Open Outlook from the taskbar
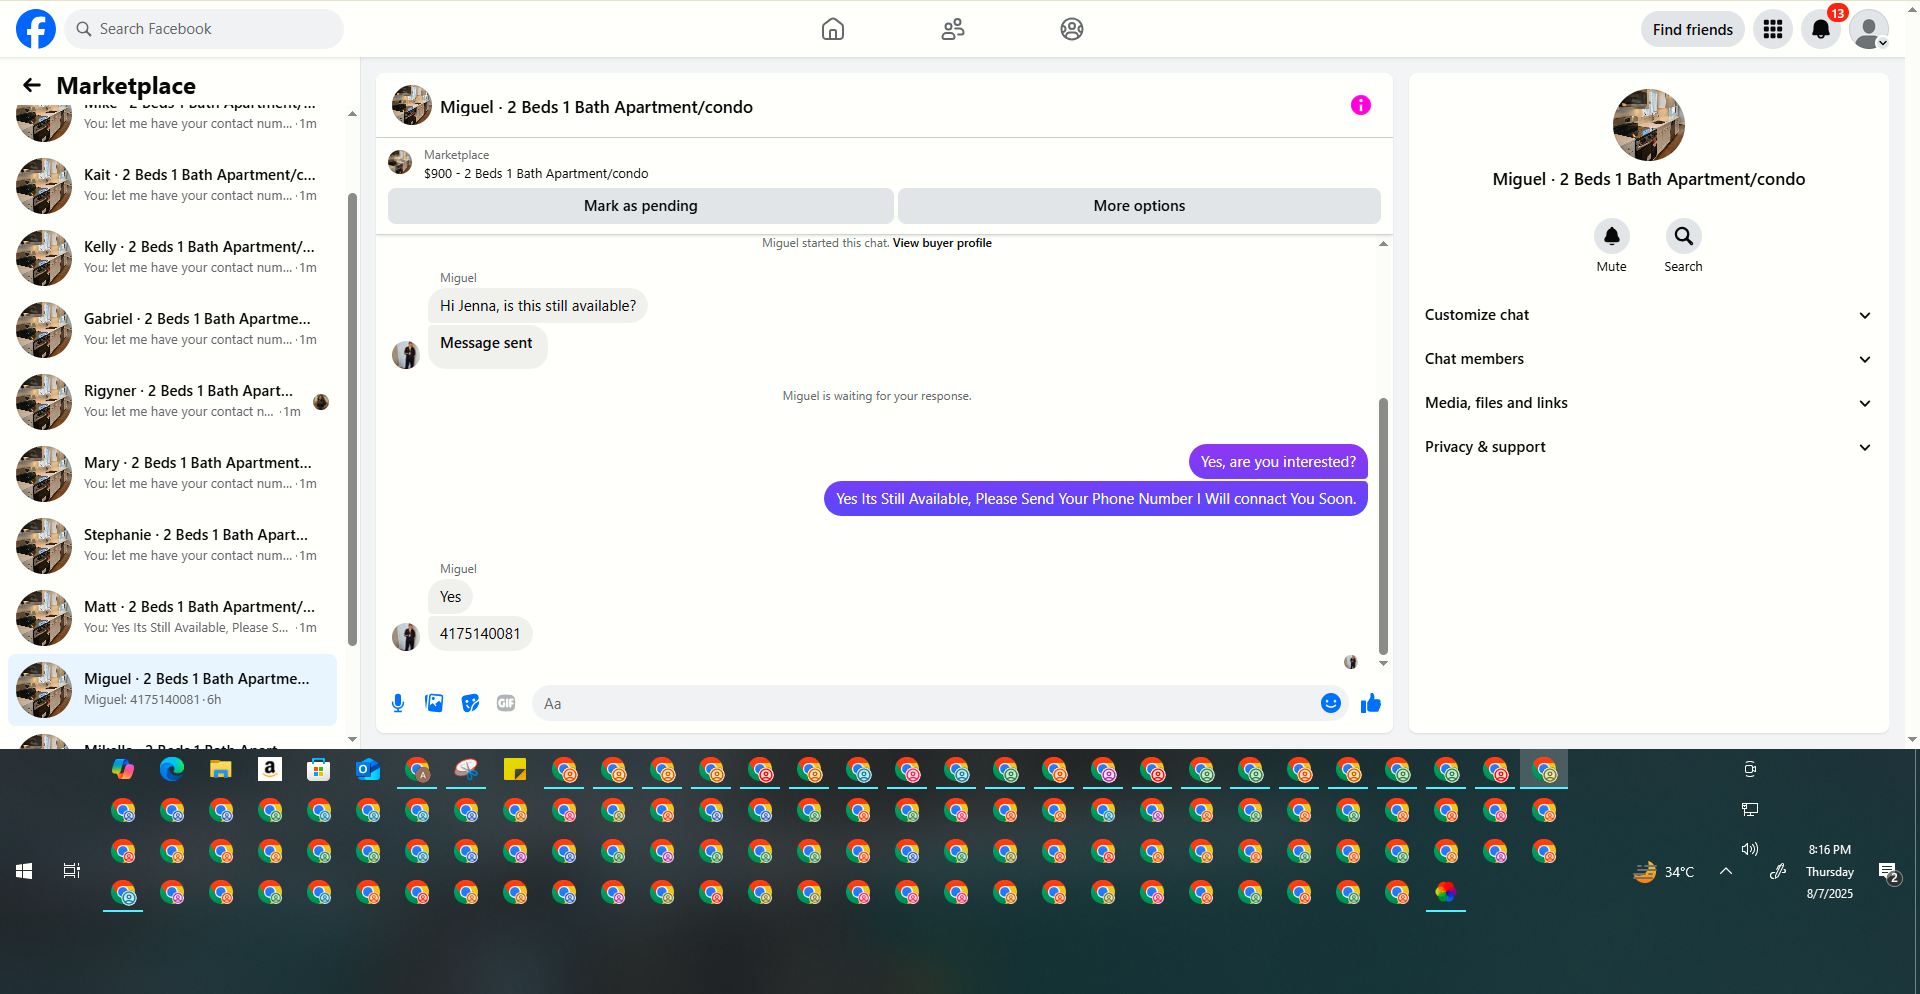This screenshot has width=1920, height=994. click(368, 769)
